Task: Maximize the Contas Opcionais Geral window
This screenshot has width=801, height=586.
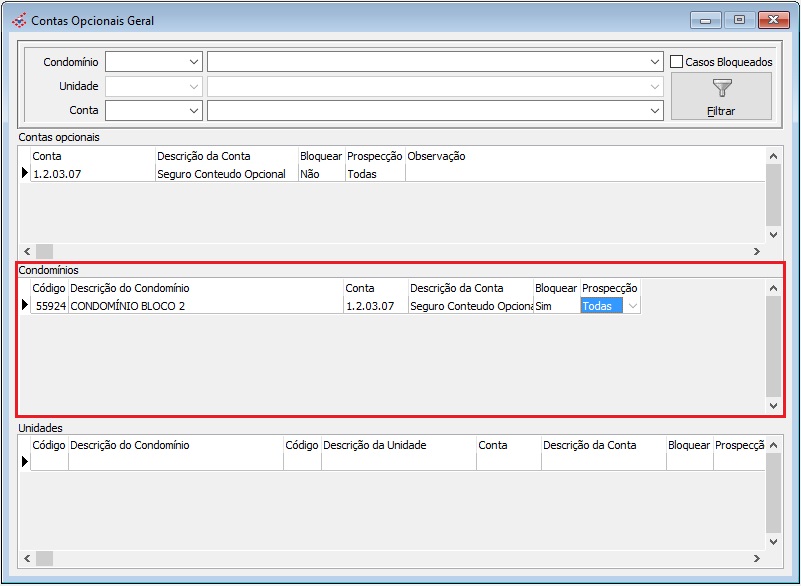Action: tap(740, 20)
